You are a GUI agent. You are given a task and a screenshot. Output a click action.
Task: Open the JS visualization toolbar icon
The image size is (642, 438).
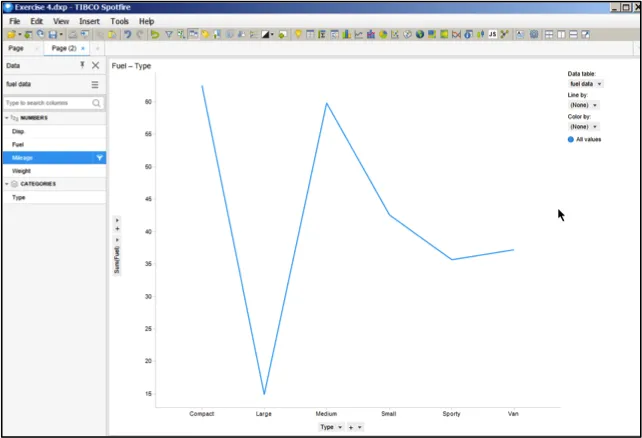pyautogui.click(x=493, y=34)
